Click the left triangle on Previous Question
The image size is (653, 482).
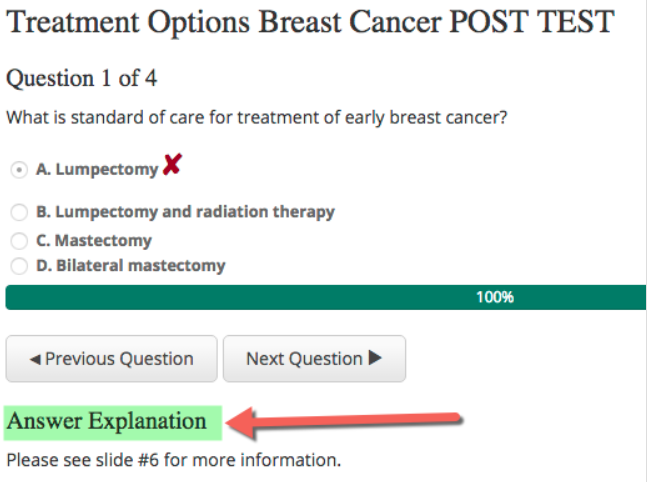pyautogui.click(x=36, y=359)
